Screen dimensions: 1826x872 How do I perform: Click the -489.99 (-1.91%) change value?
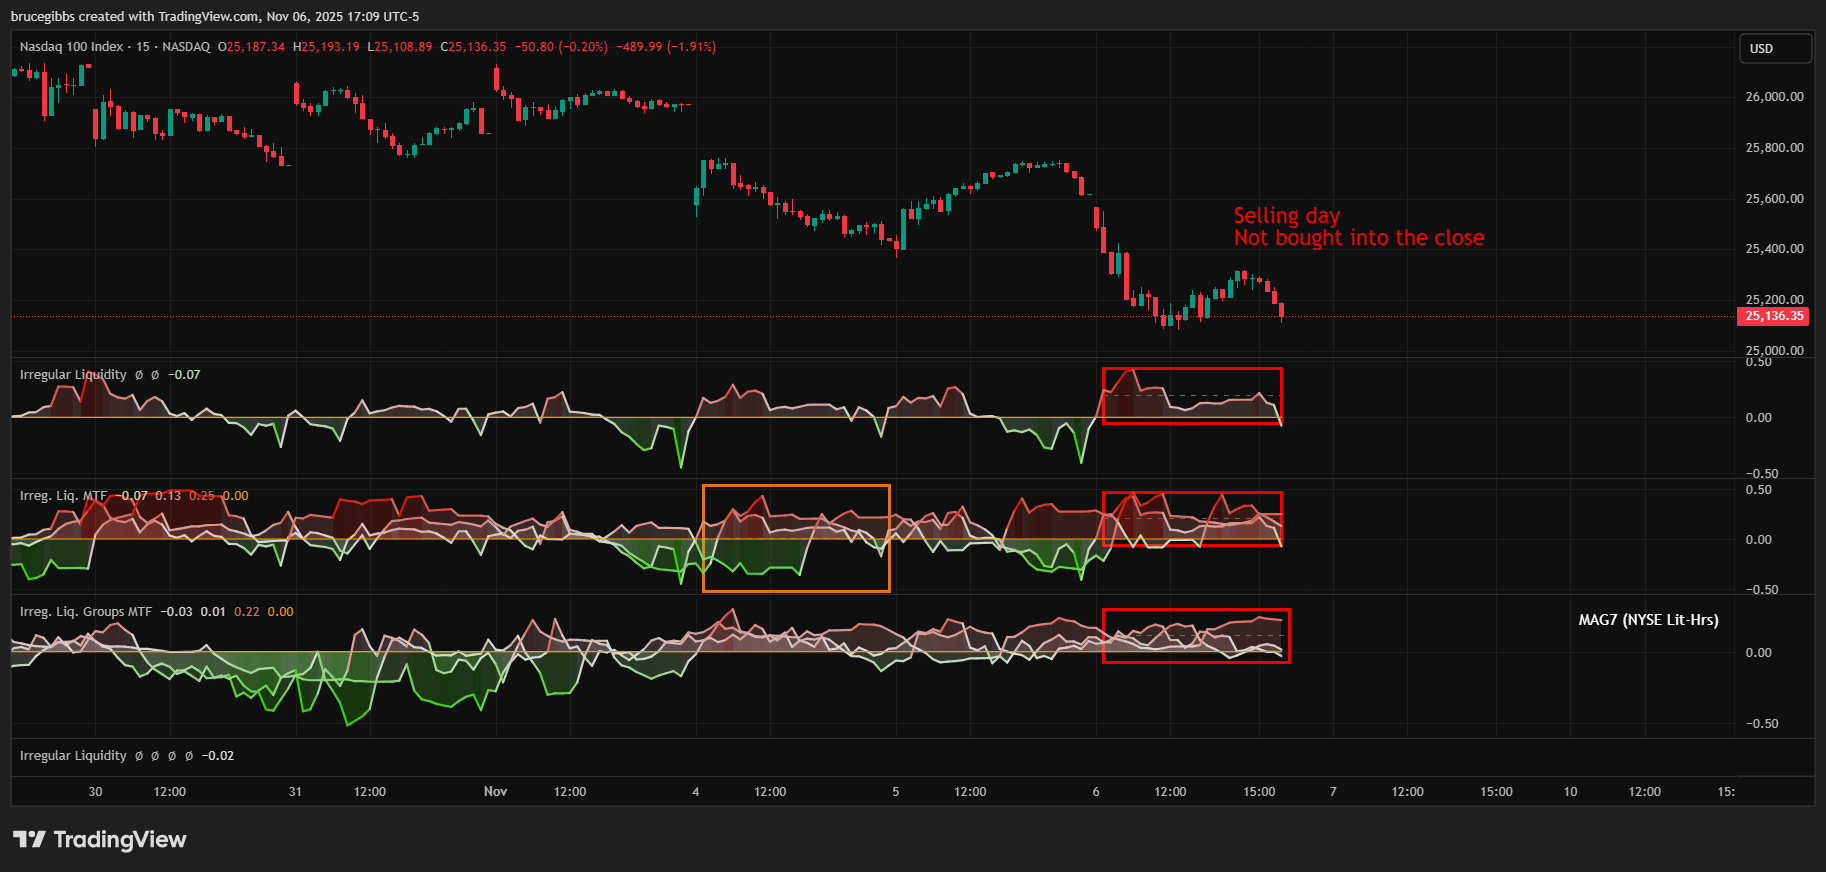[x=666, y=47]
